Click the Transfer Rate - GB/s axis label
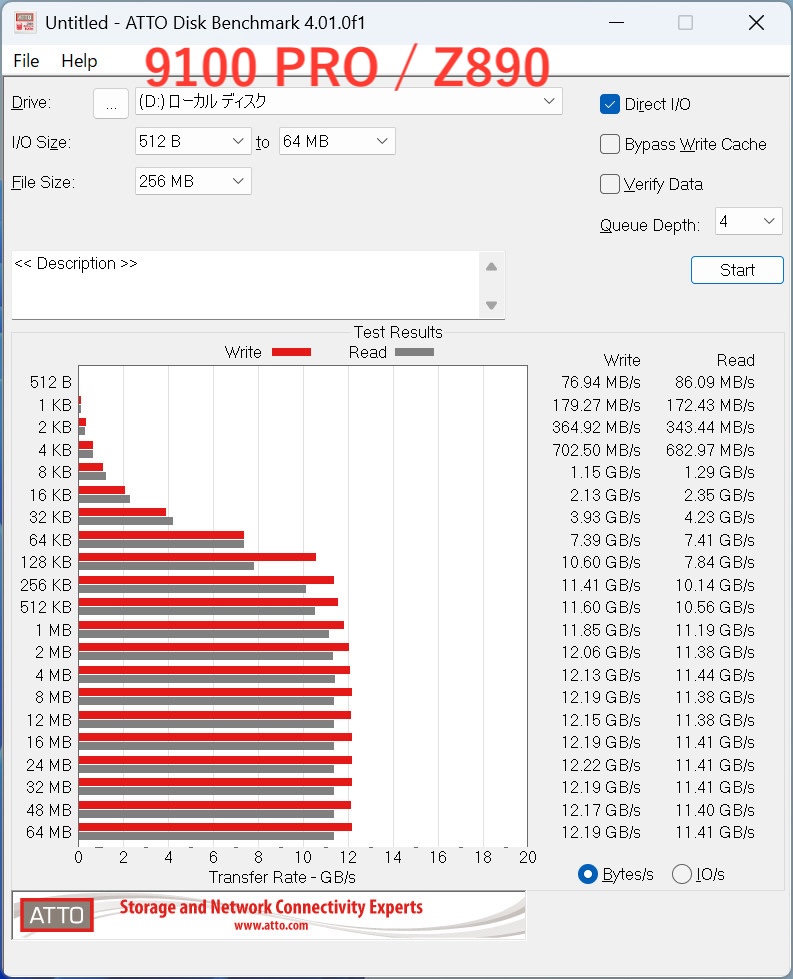This screenshot has width=793, height=979. pyautogui.click(x=282, y=877)
